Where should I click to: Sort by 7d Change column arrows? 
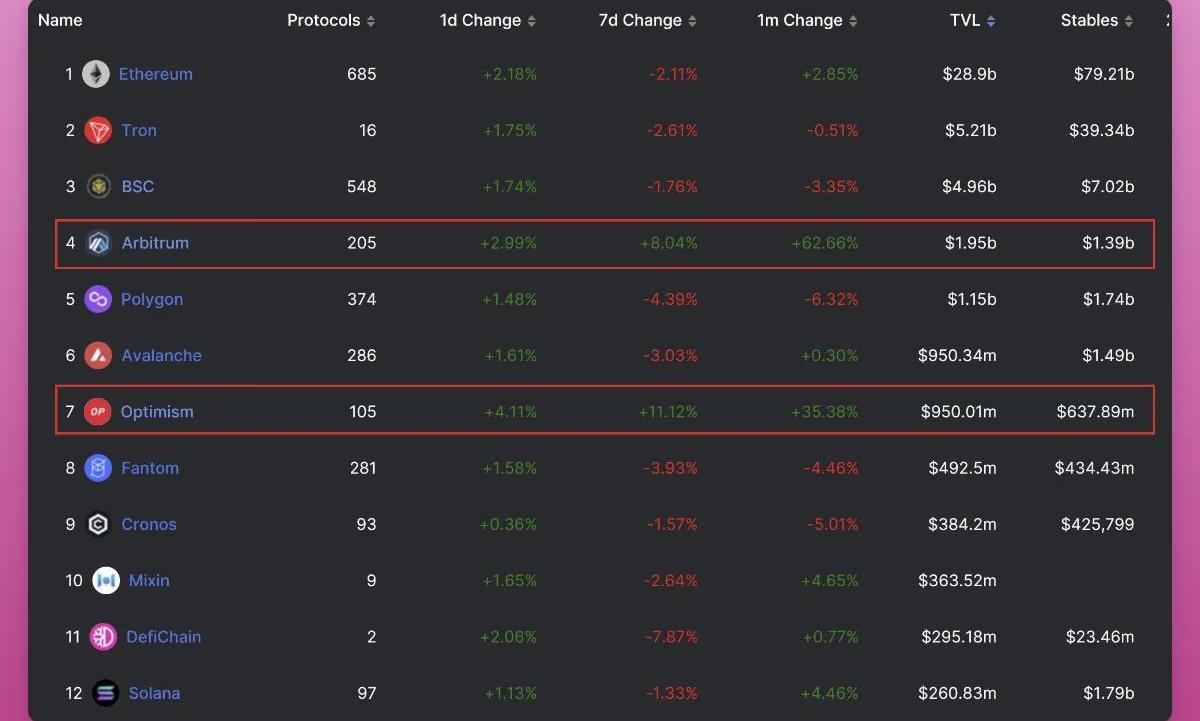pos(692,21)
